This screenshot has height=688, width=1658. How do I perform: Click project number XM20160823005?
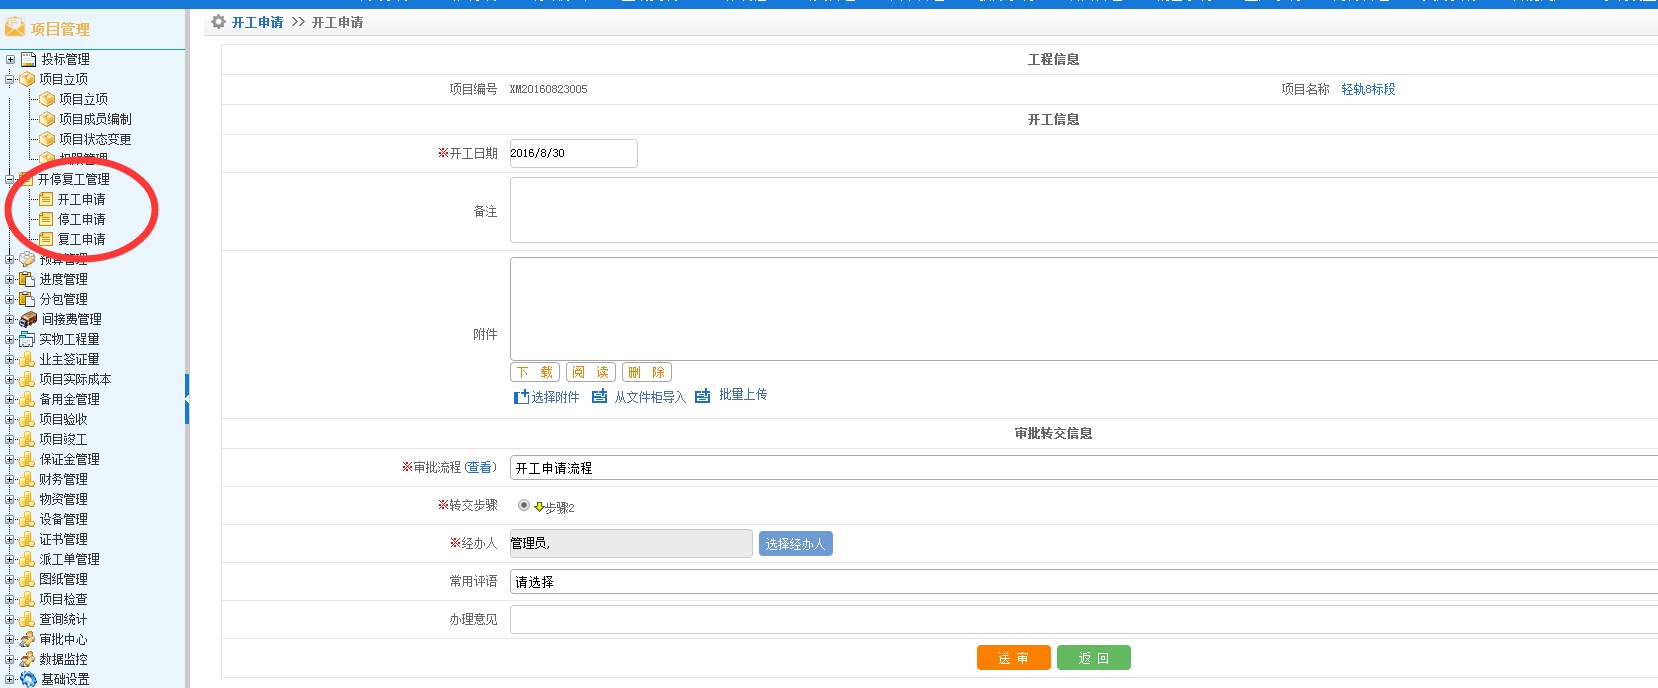pyautogui.click(x=549, y=89)
